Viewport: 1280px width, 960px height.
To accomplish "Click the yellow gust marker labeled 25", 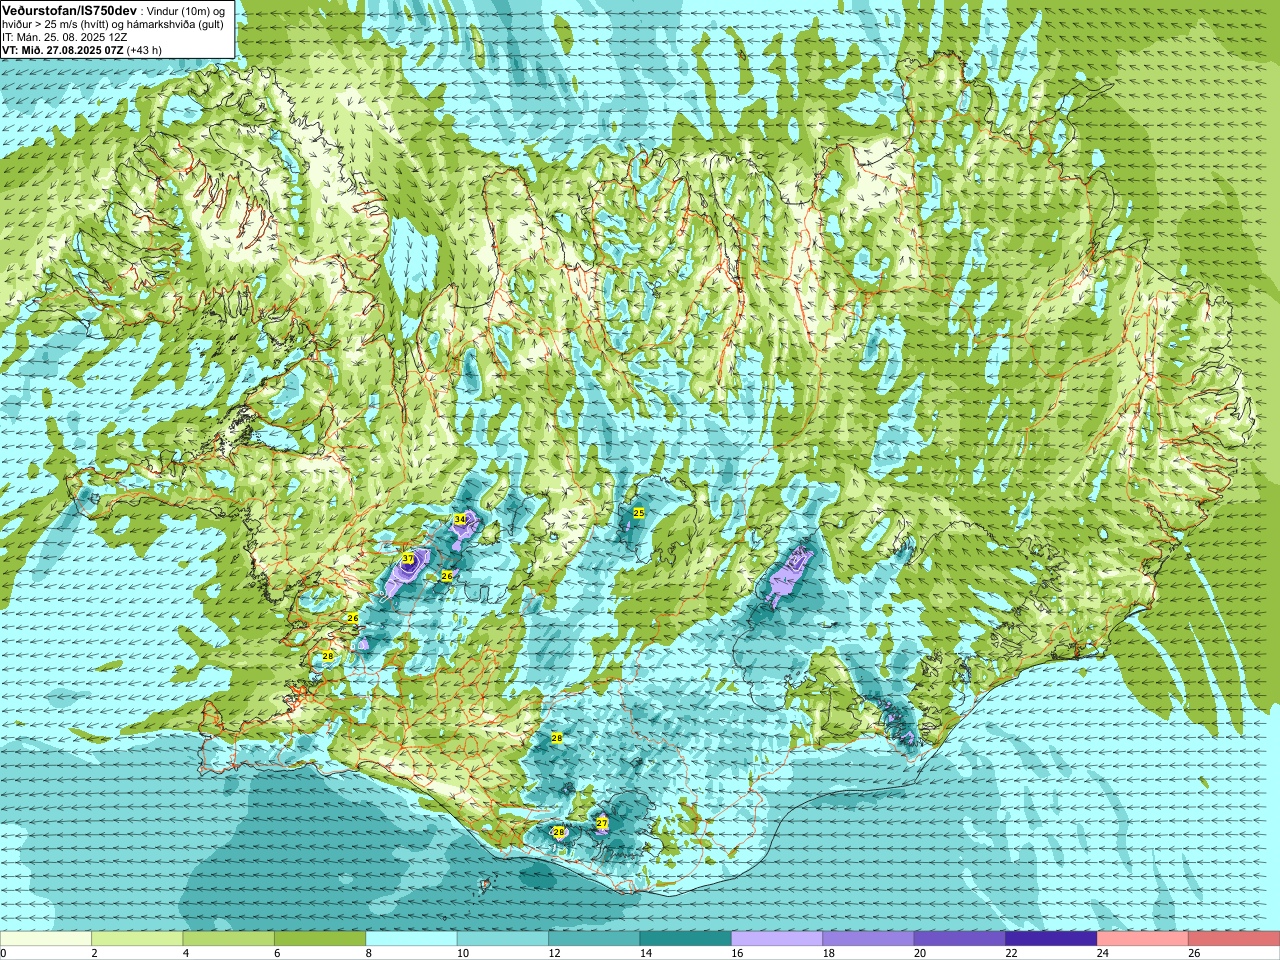I will click(639, 513).
